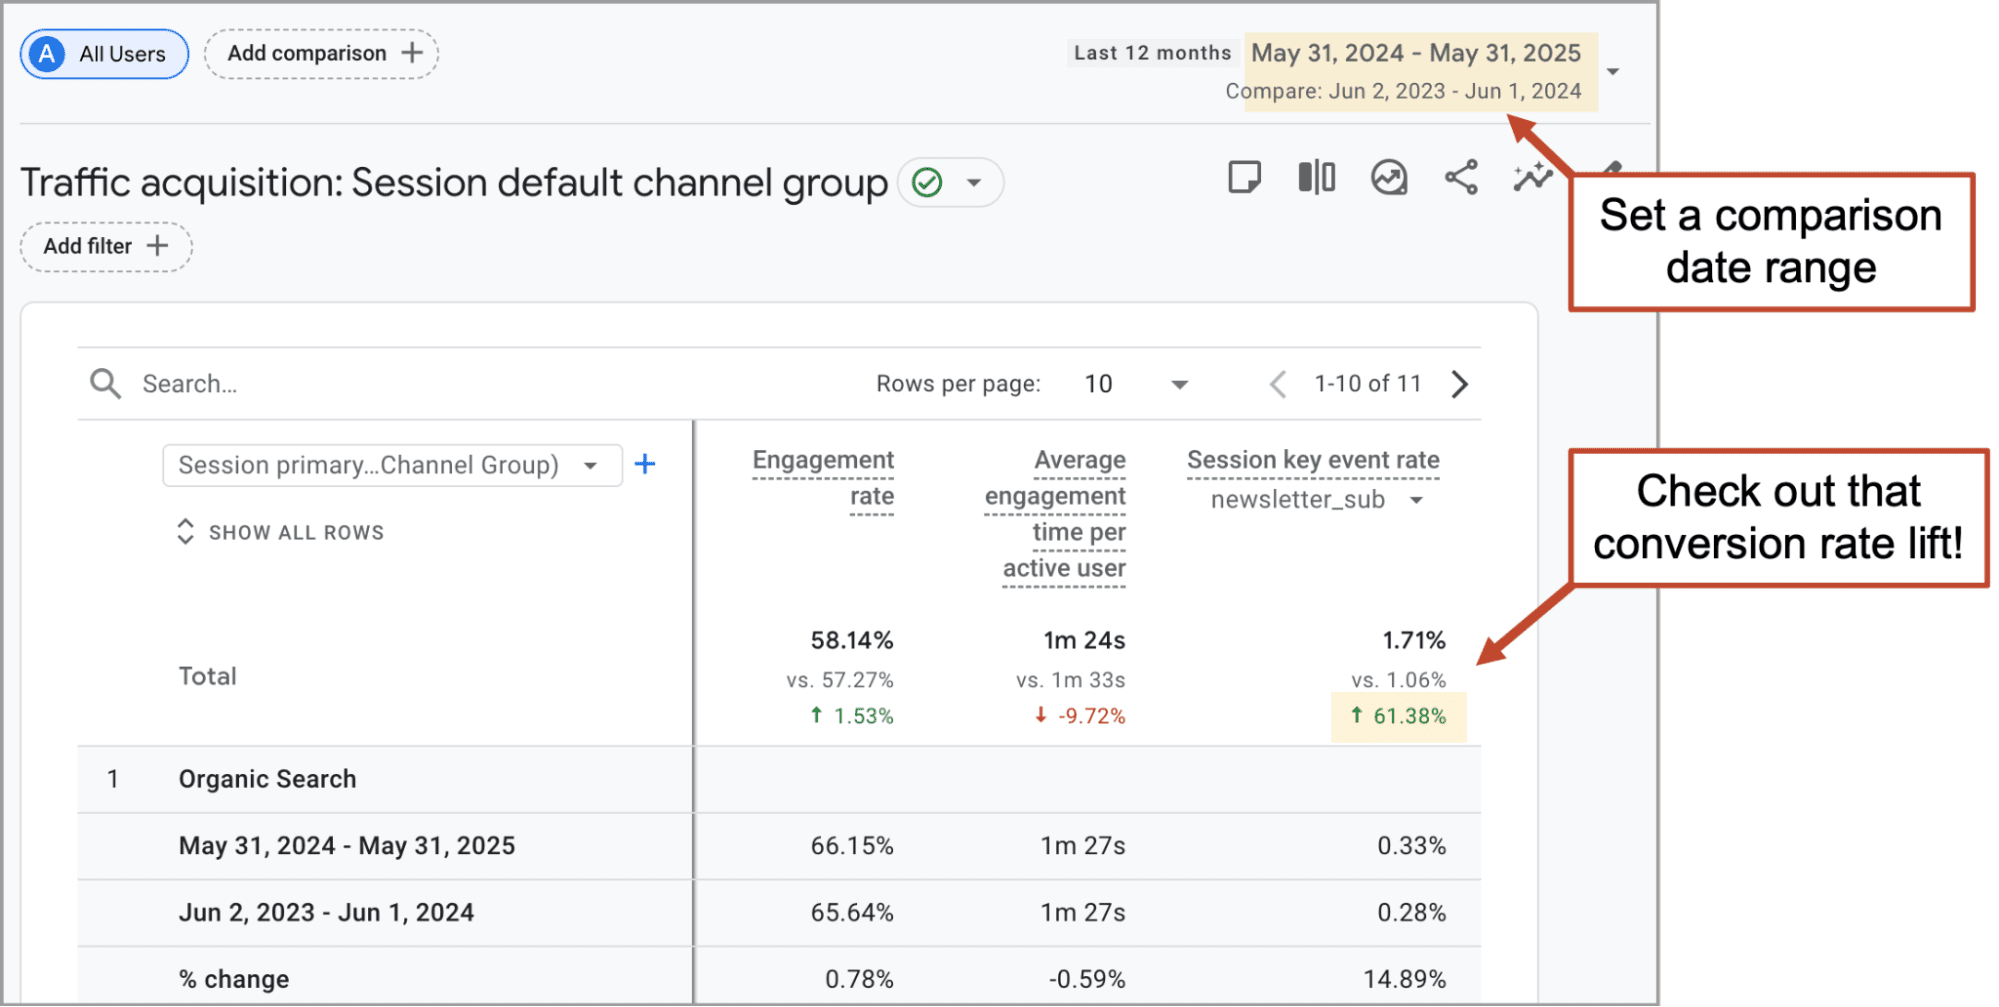Viewport: 1999px width, 1007px height.
Task: Click the All Users segment chip
Action: (x=104, y=54)
